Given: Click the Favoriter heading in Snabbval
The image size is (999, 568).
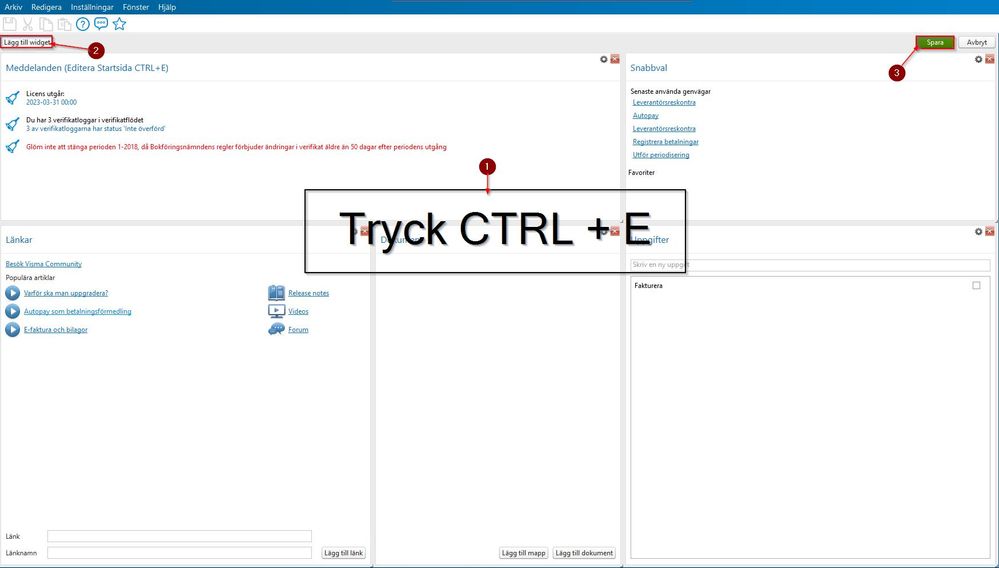Looking at the screenshot, I should point(642,173).
